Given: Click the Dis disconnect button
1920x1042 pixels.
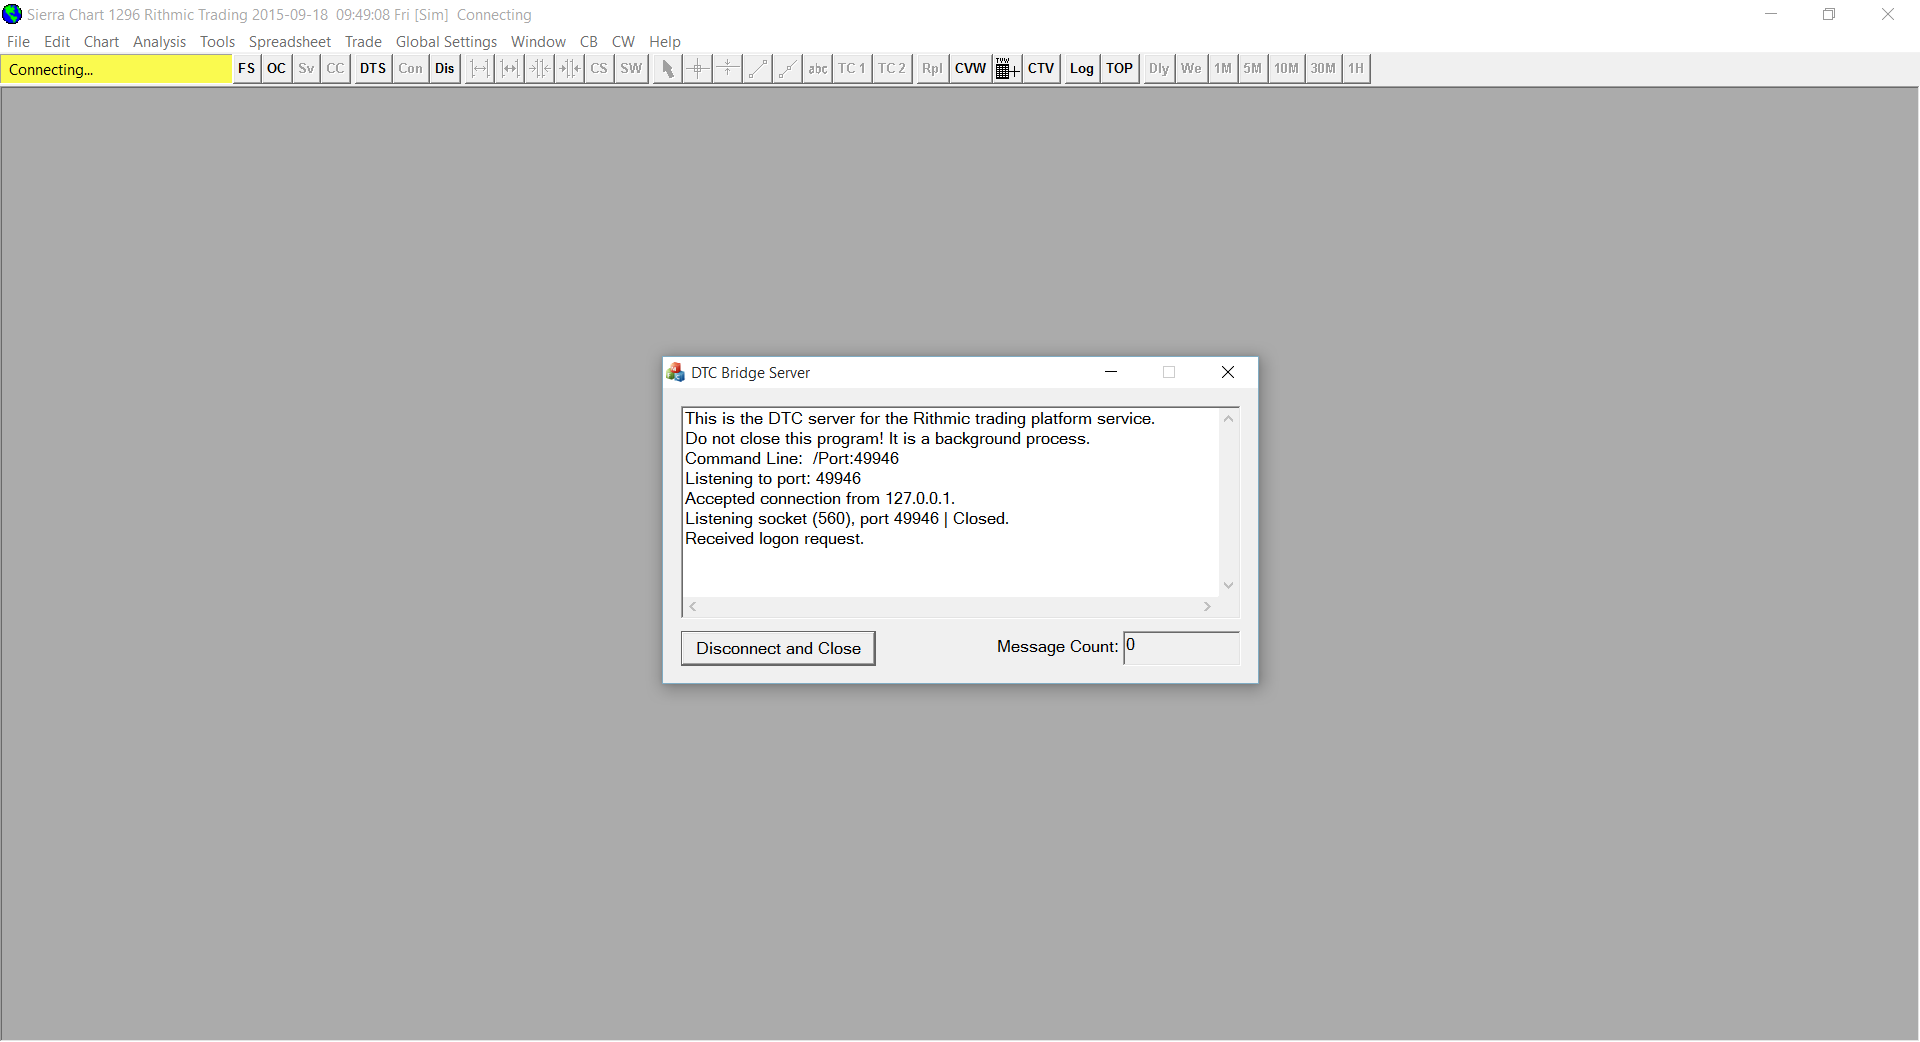Looking at the screenshot, I should [x=445, y=69].
